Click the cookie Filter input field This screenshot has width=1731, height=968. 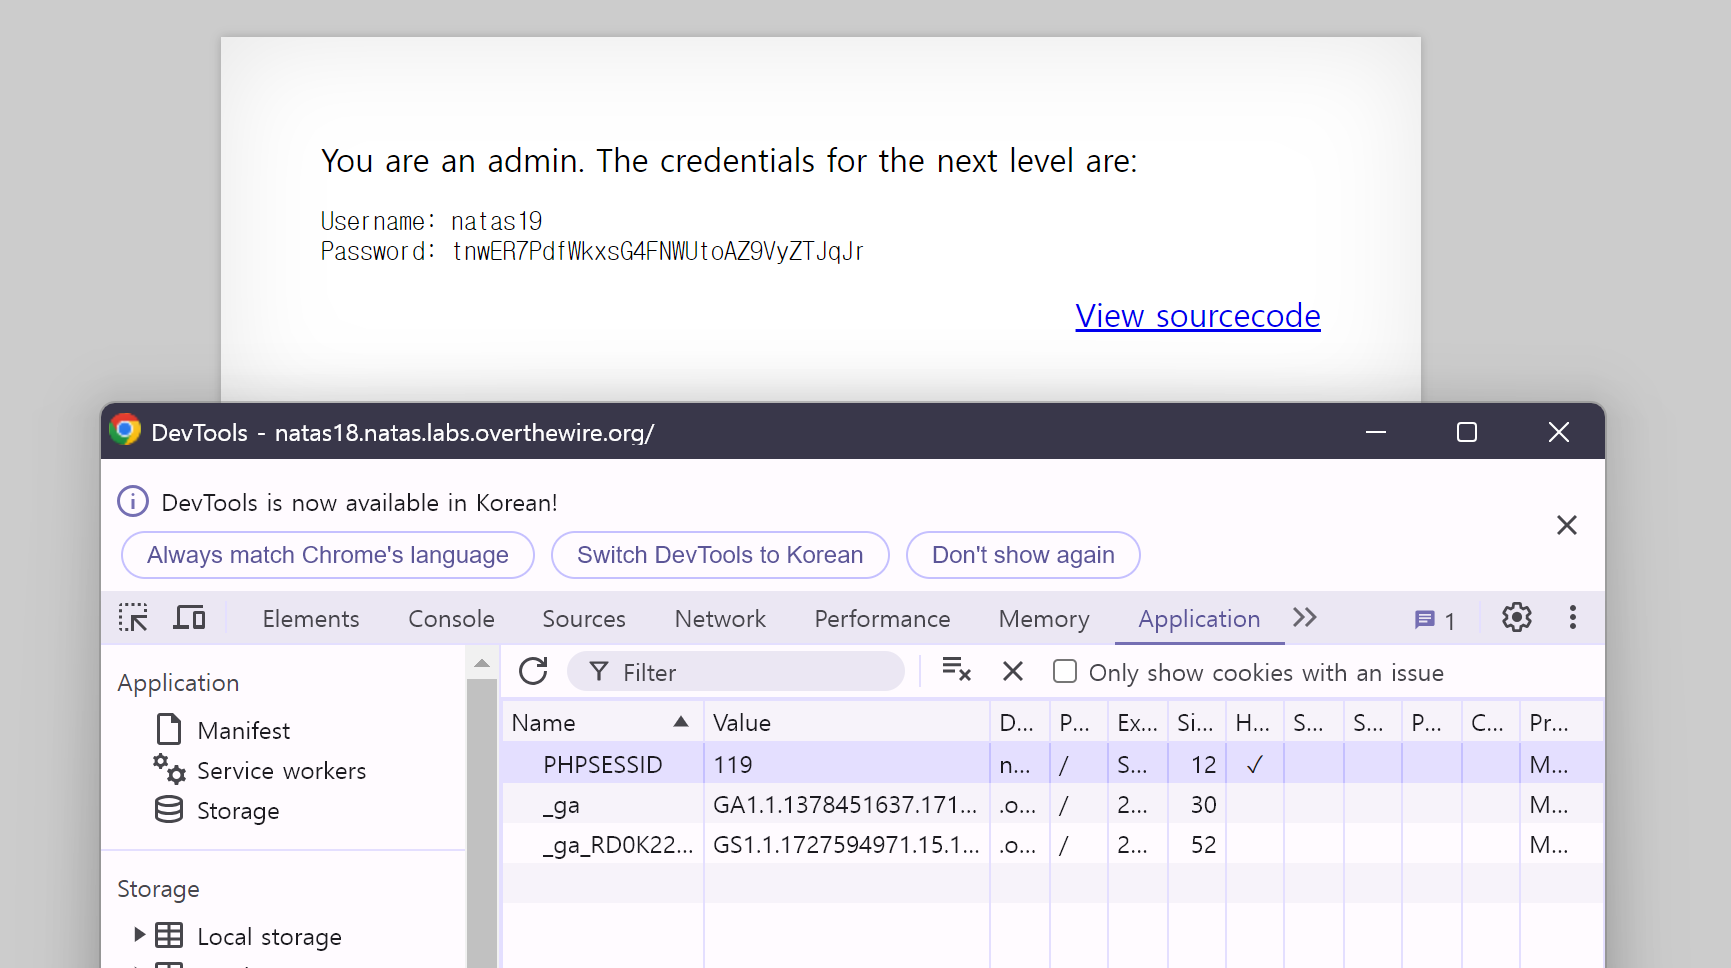tap(736, 671)
